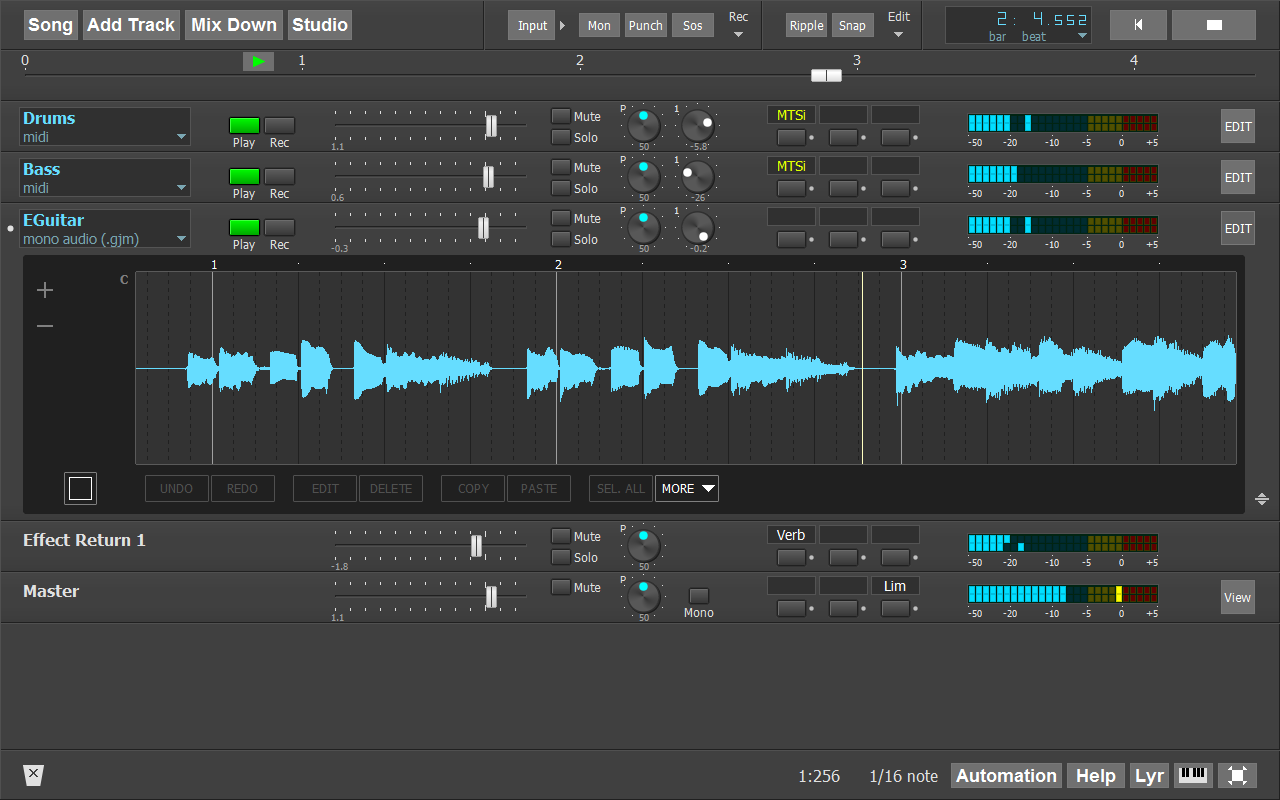Enable Mono on the Master channel
Viewport: 1280px width, 800px height.
pyautogui.click(x=698, y=597)
